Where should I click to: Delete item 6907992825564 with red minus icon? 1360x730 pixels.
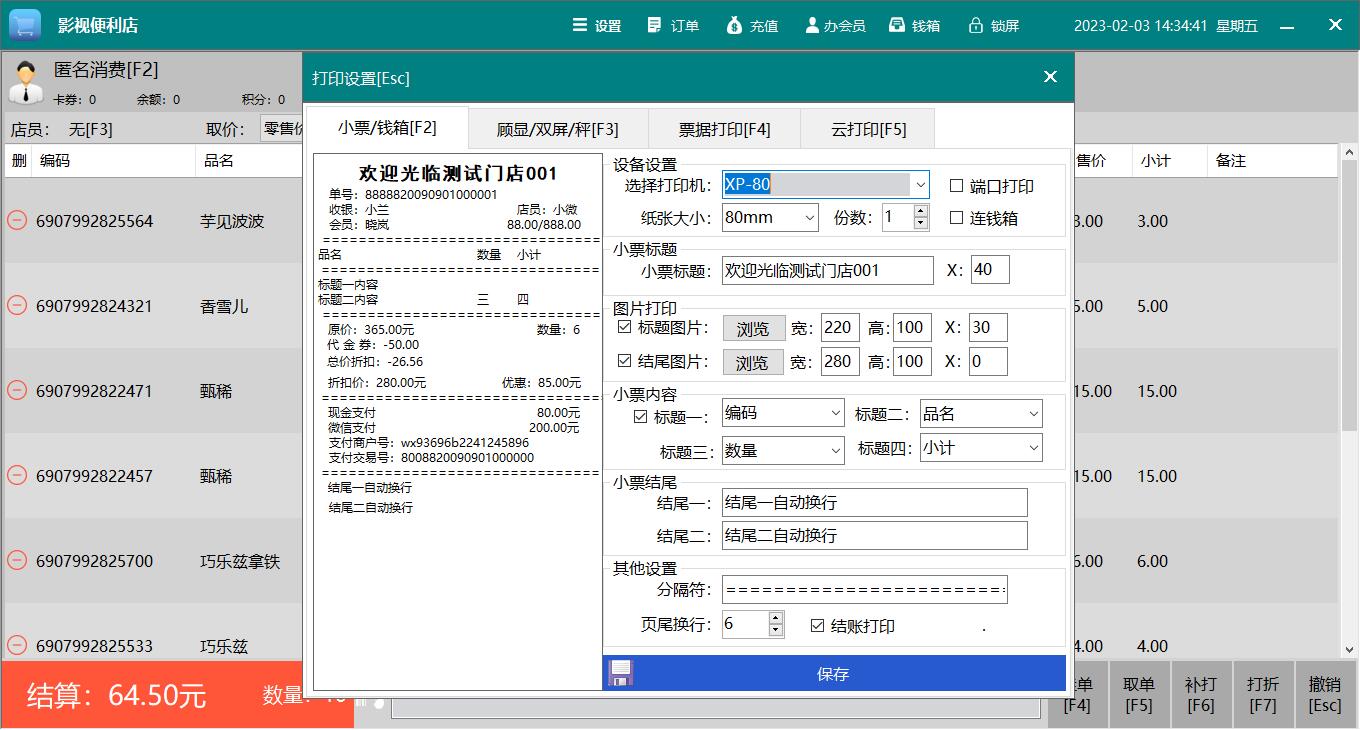(x=17, y=221)
